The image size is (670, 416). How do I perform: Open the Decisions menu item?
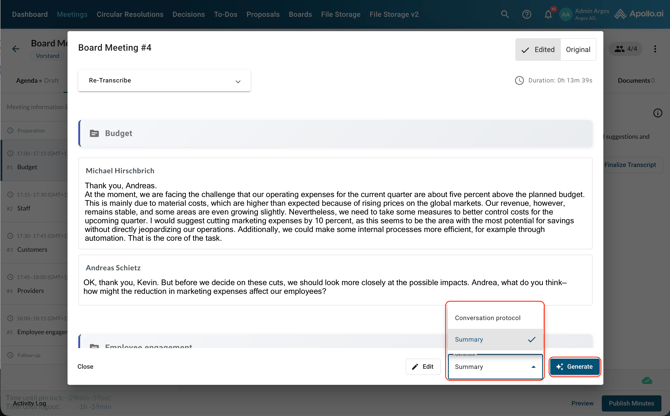[x=188, y=15]
